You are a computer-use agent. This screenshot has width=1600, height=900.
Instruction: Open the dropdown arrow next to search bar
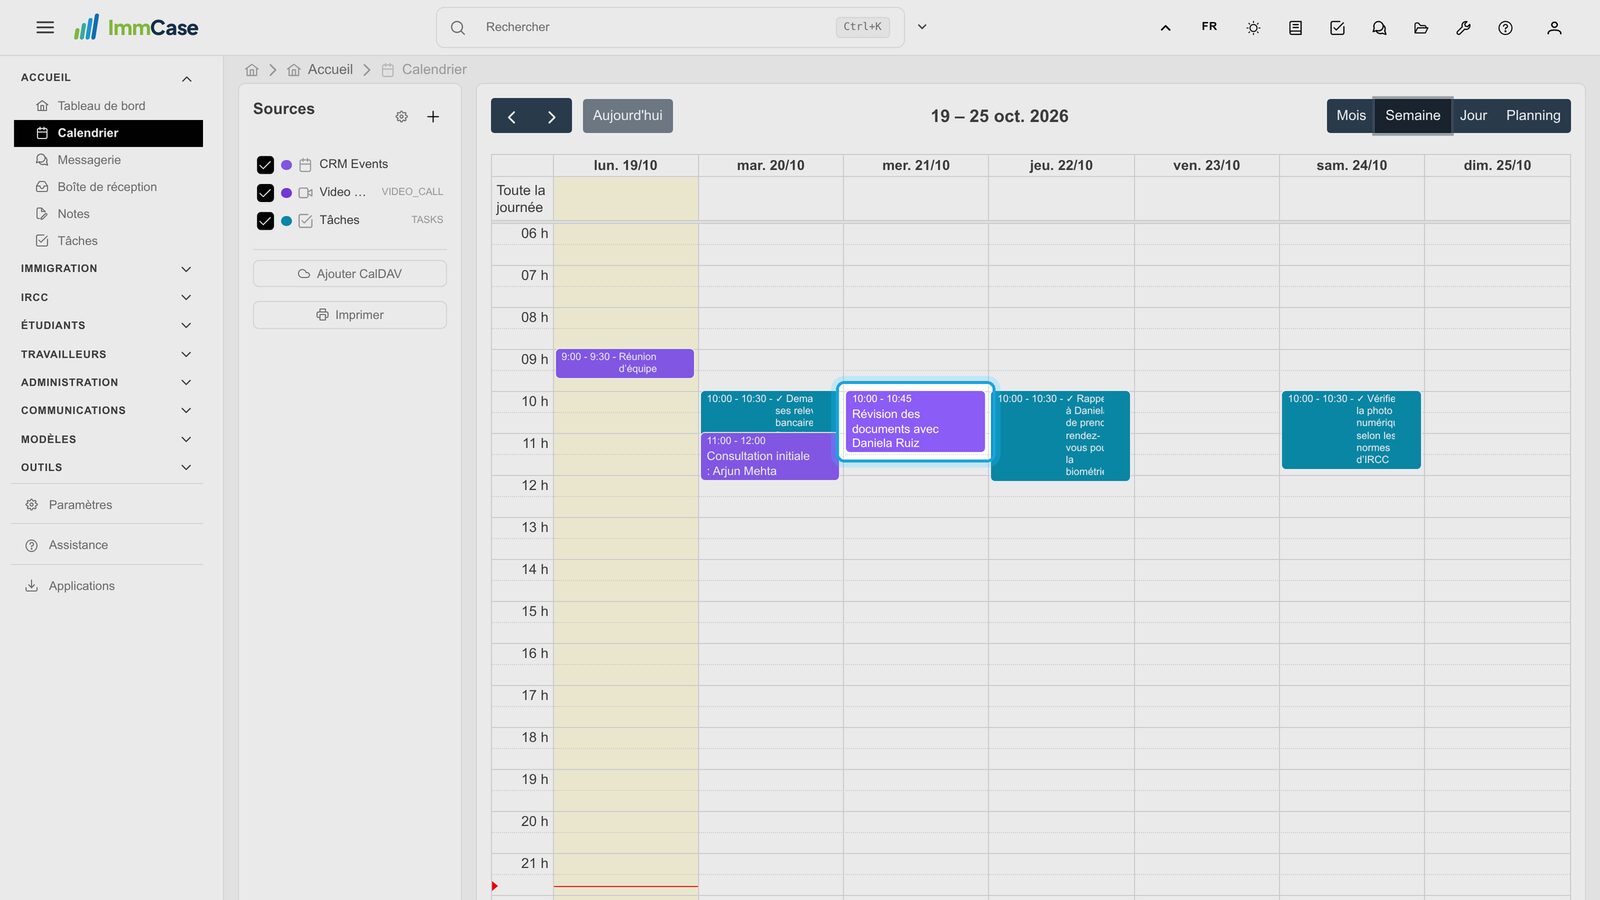pyautogui.click(x=922, y=27)
